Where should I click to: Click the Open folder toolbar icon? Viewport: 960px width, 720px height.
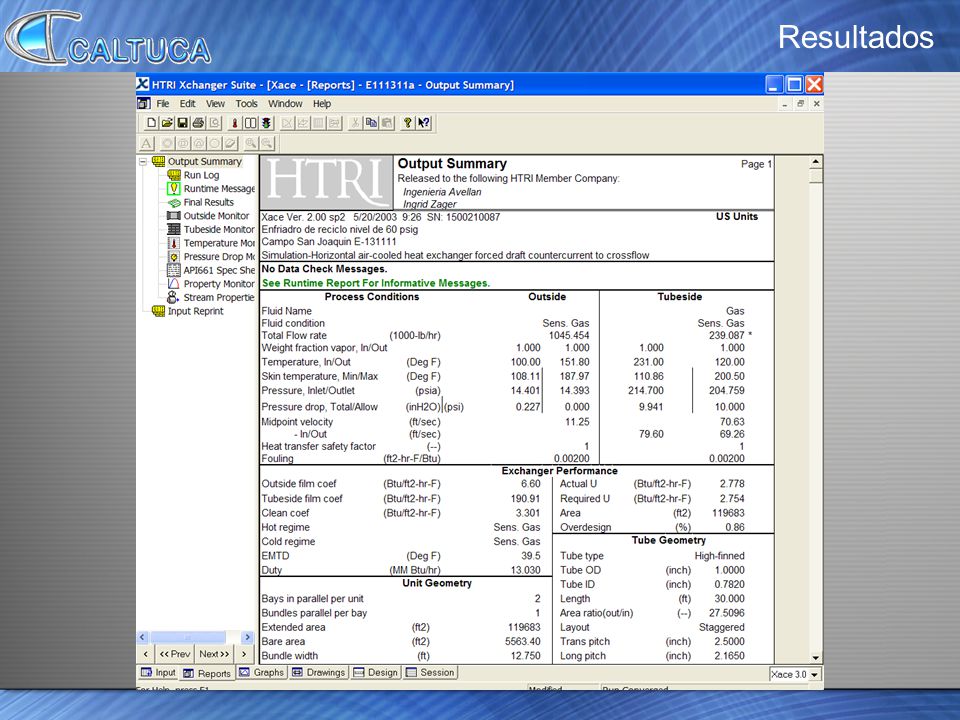point(167,123)
